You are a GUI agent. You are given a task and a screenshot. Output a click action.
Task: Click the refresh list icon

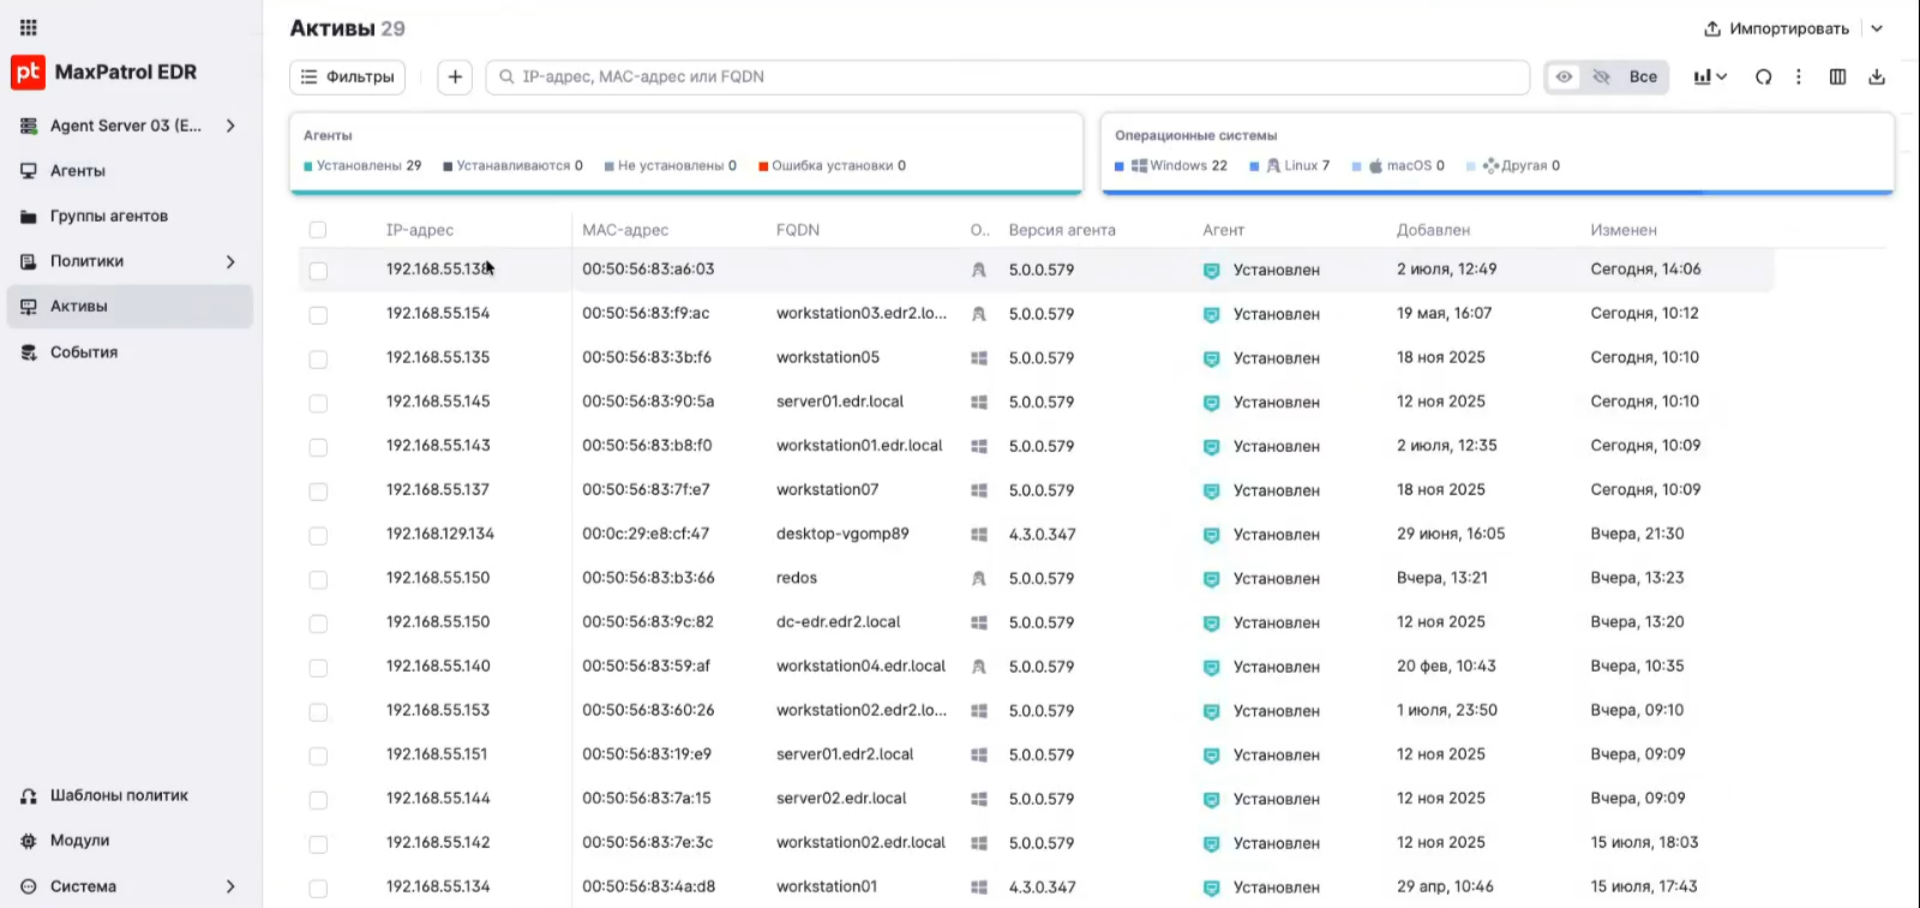click(1763, 77)
